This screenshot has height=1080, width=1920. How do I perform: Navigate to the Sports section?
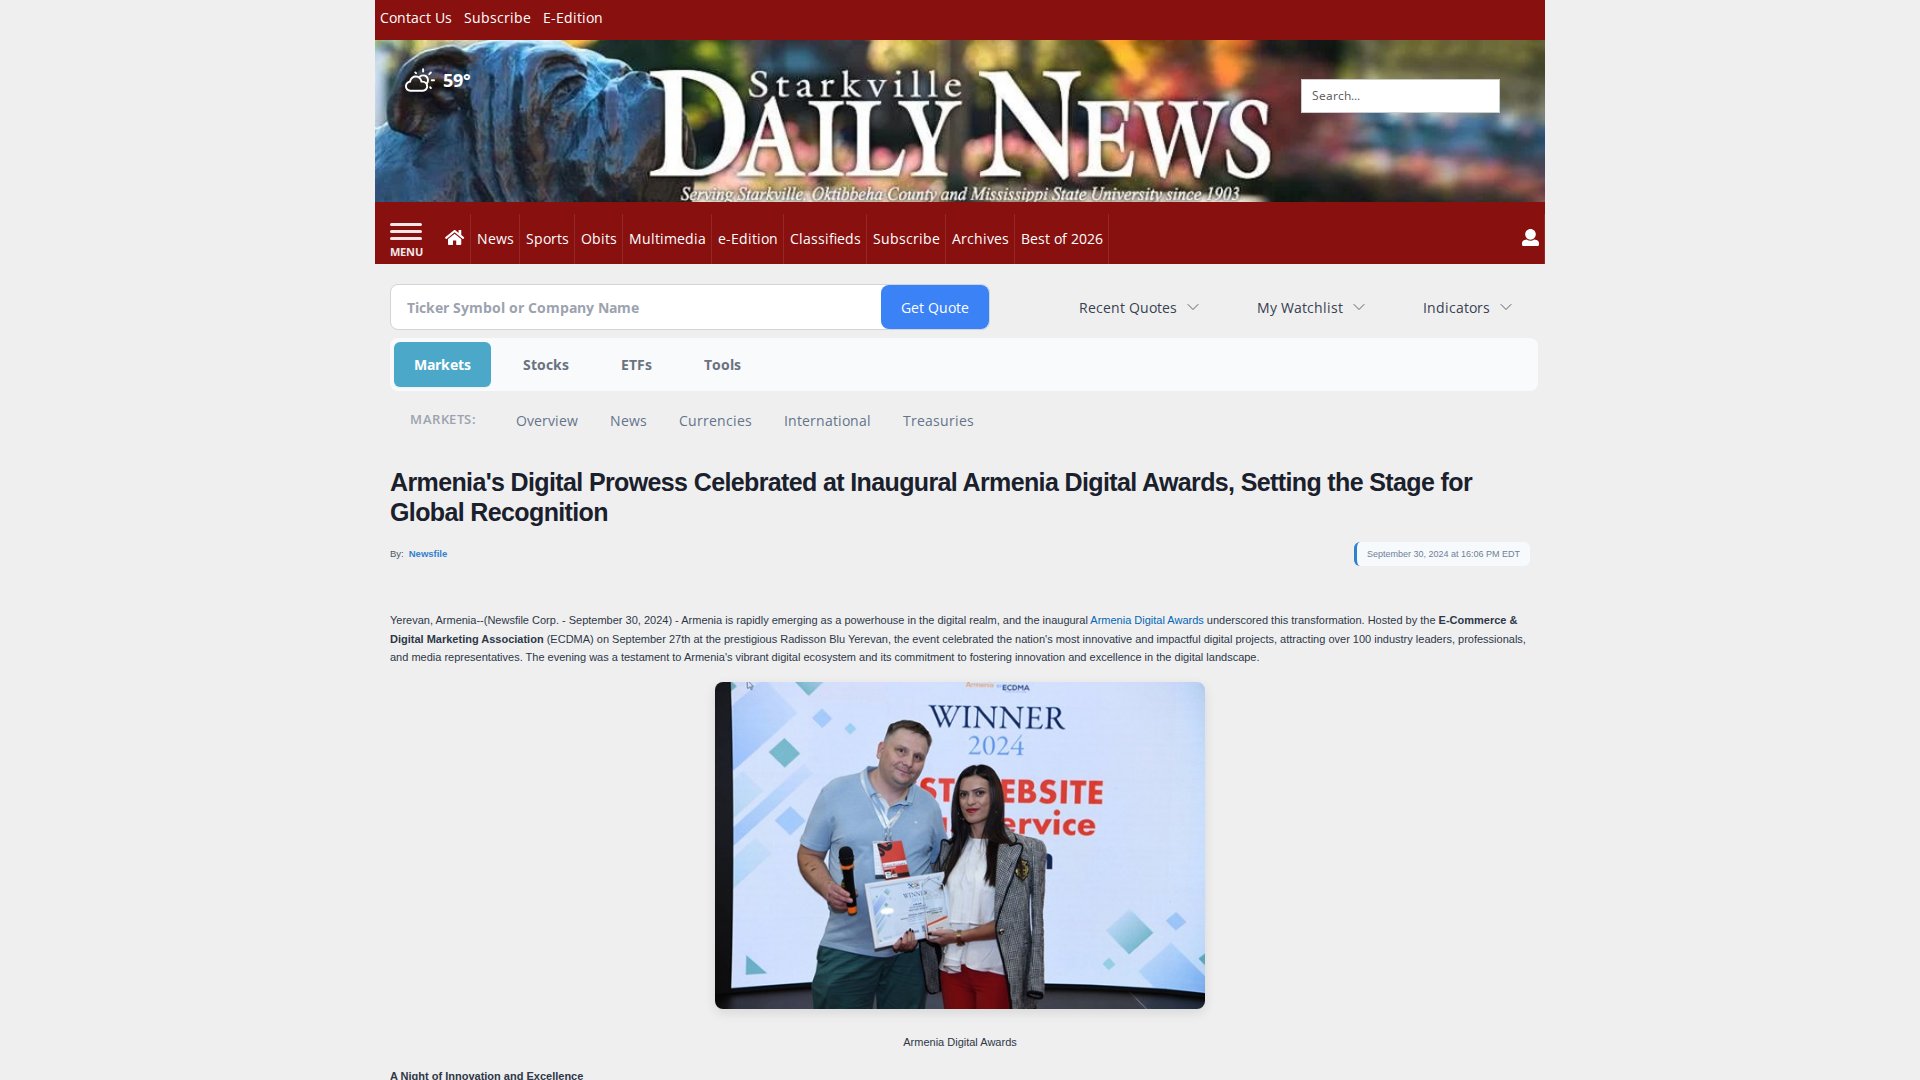point(547,238)
